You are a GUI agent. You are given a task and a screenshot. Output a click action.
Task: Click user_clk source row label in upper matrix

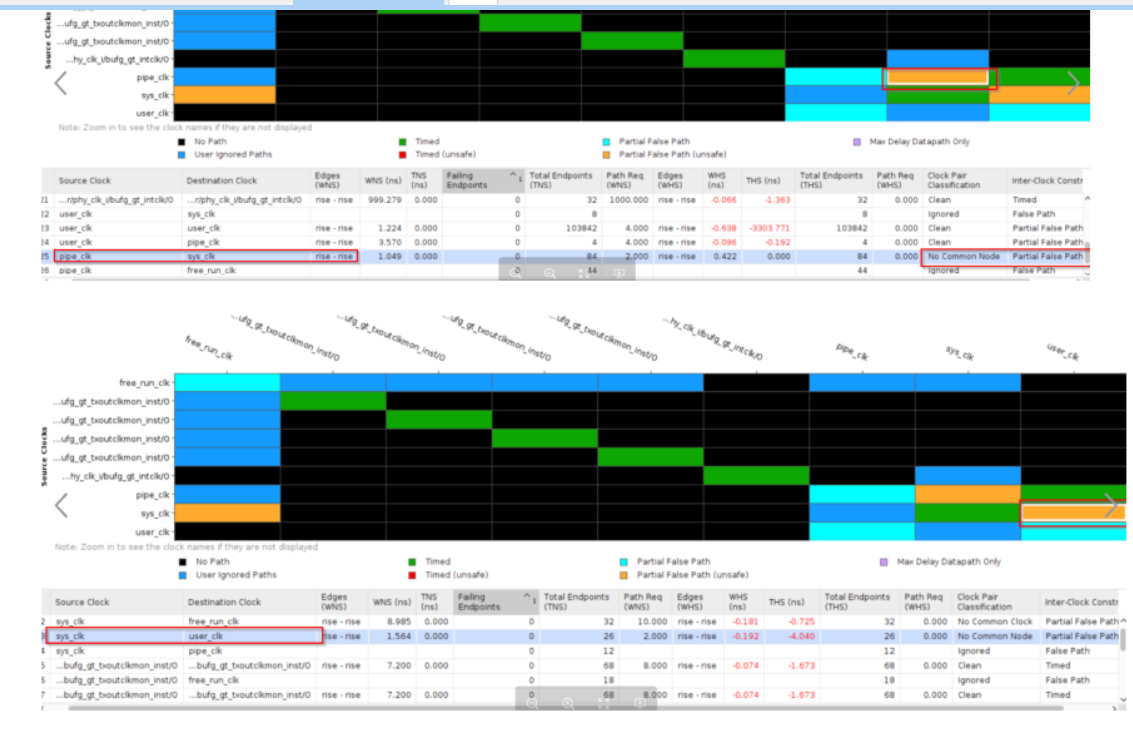152,113
